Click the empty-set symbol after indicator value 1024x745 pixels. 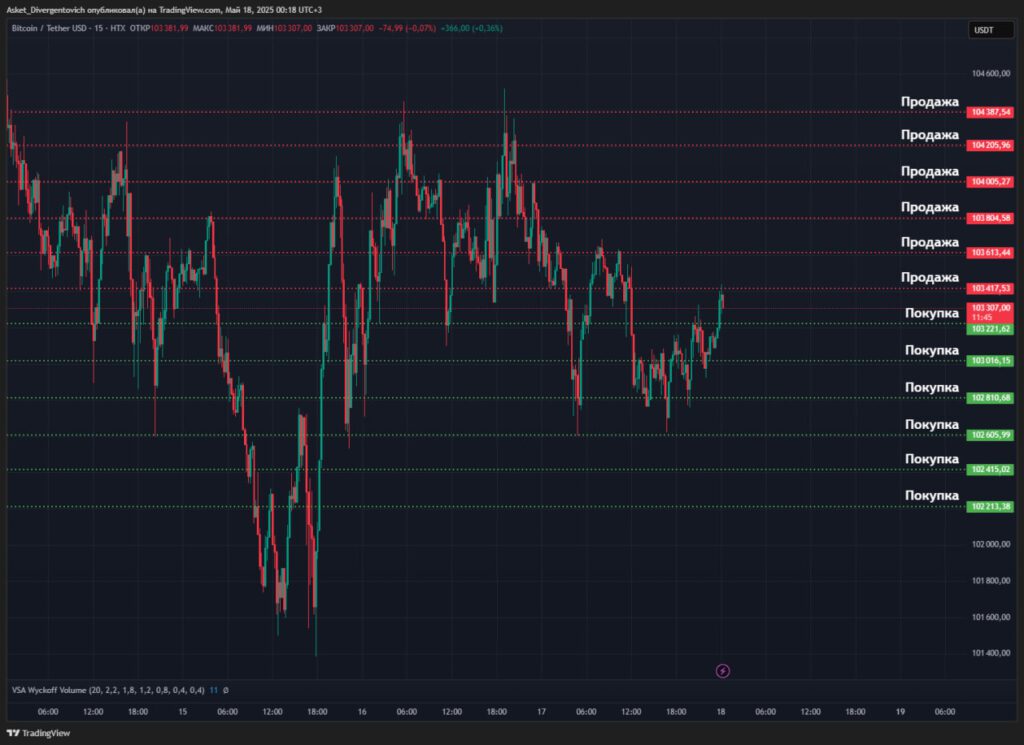[225, 690]
